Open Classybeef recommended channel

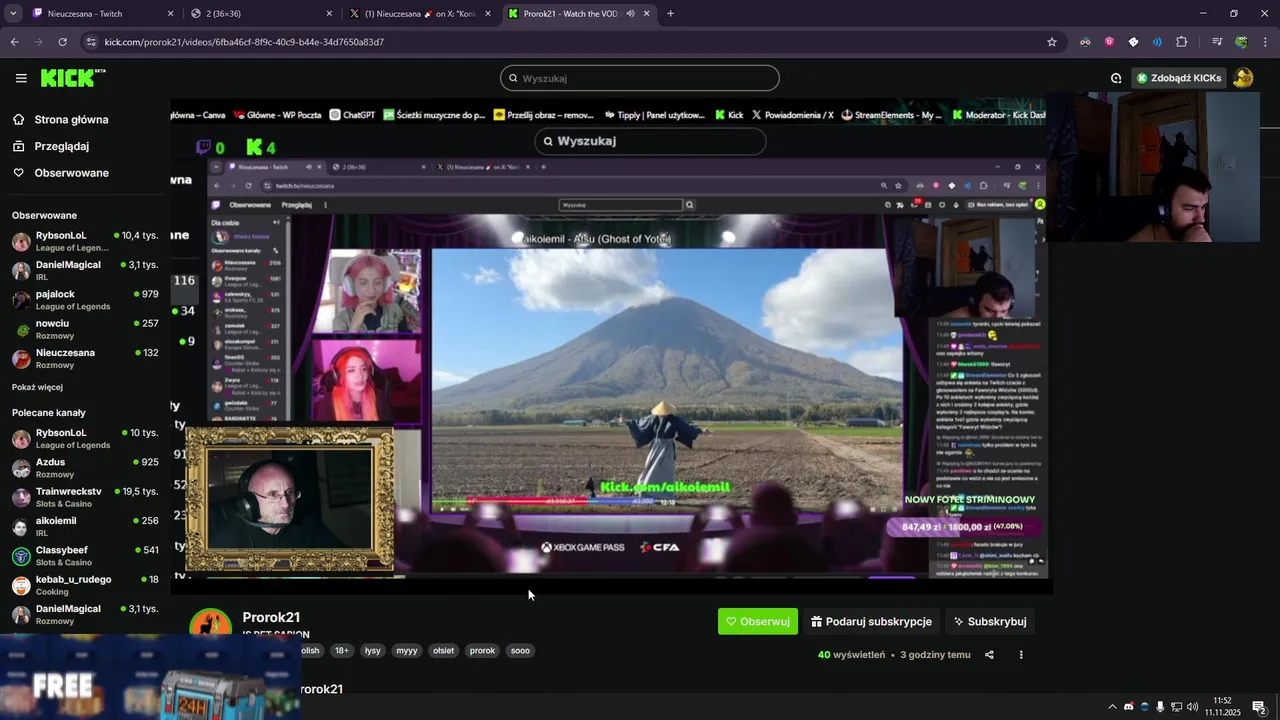coord(85,556)
